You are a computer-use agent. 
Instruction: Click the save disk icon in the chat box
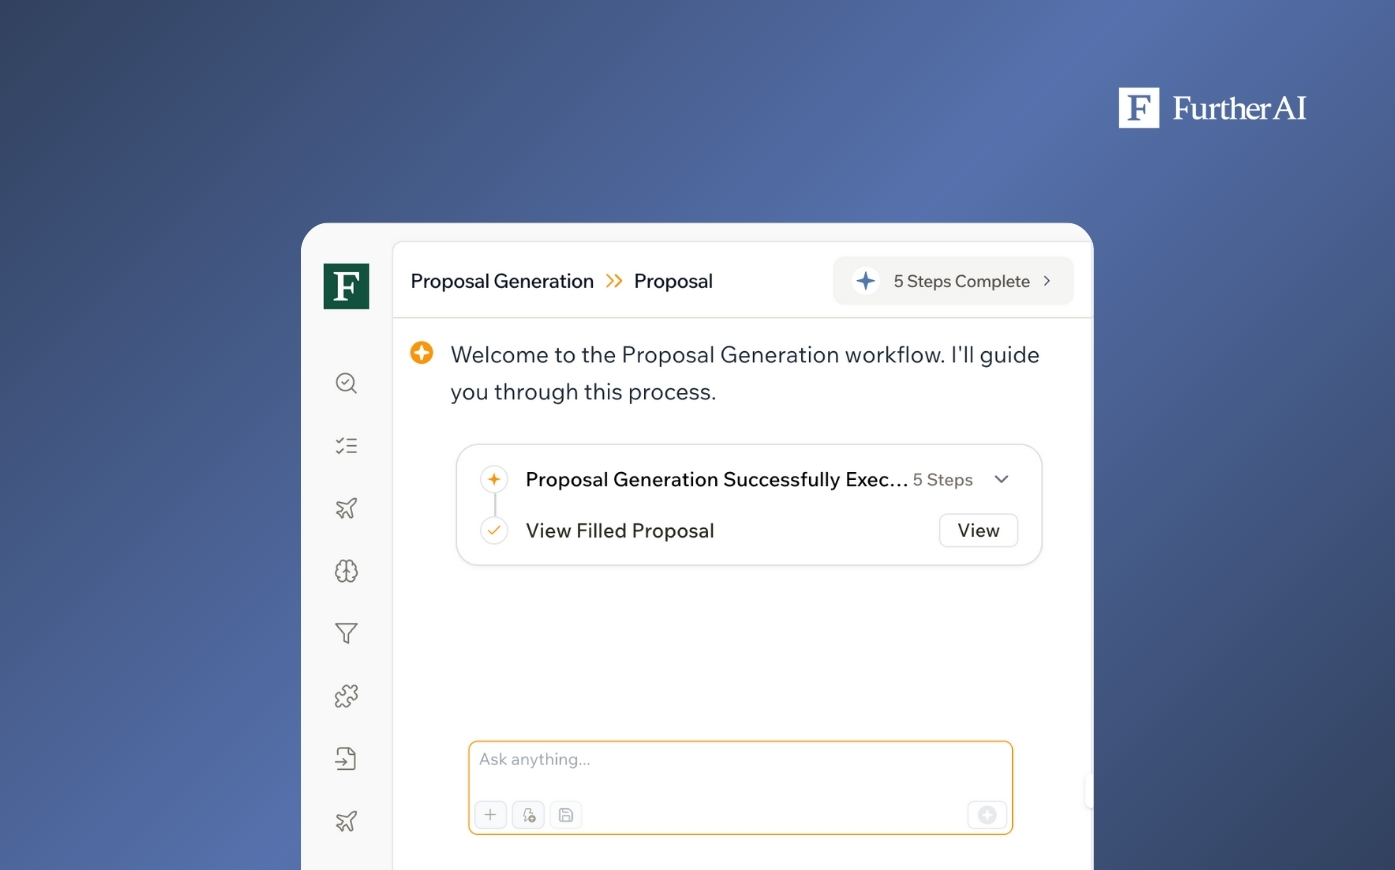click(565, 815)
